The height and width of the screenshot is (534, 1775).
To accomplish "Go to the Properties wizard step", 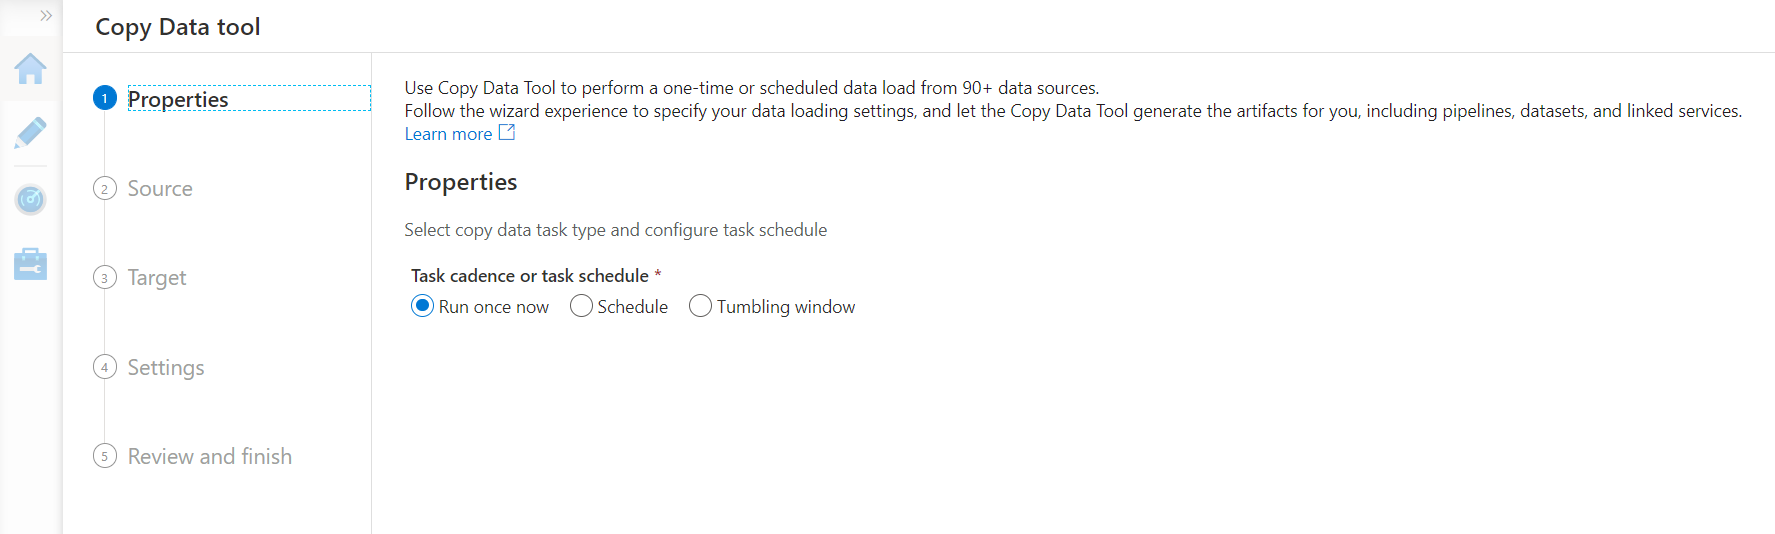I will [178, 99].
